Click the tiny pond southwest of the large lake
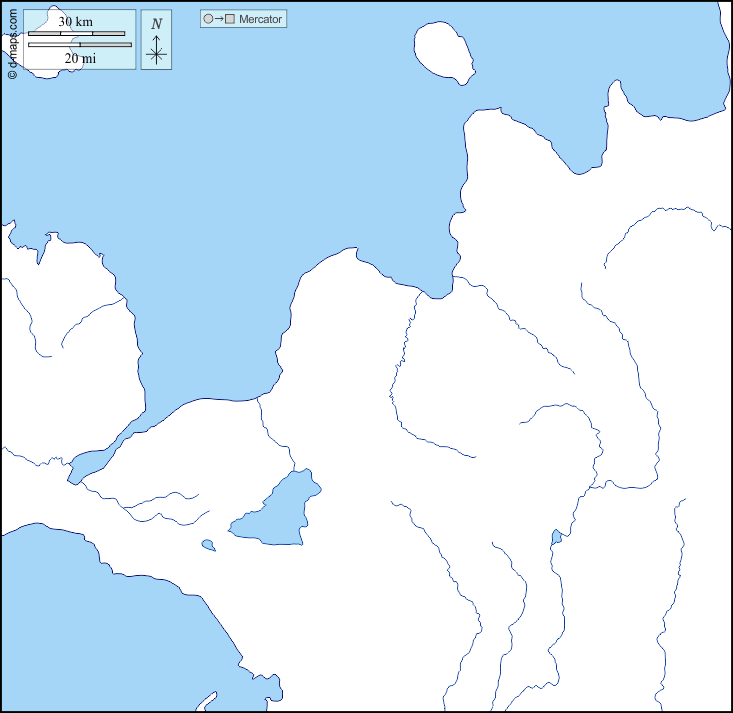Viewport: 733px width, 713px height. (208, 545)
